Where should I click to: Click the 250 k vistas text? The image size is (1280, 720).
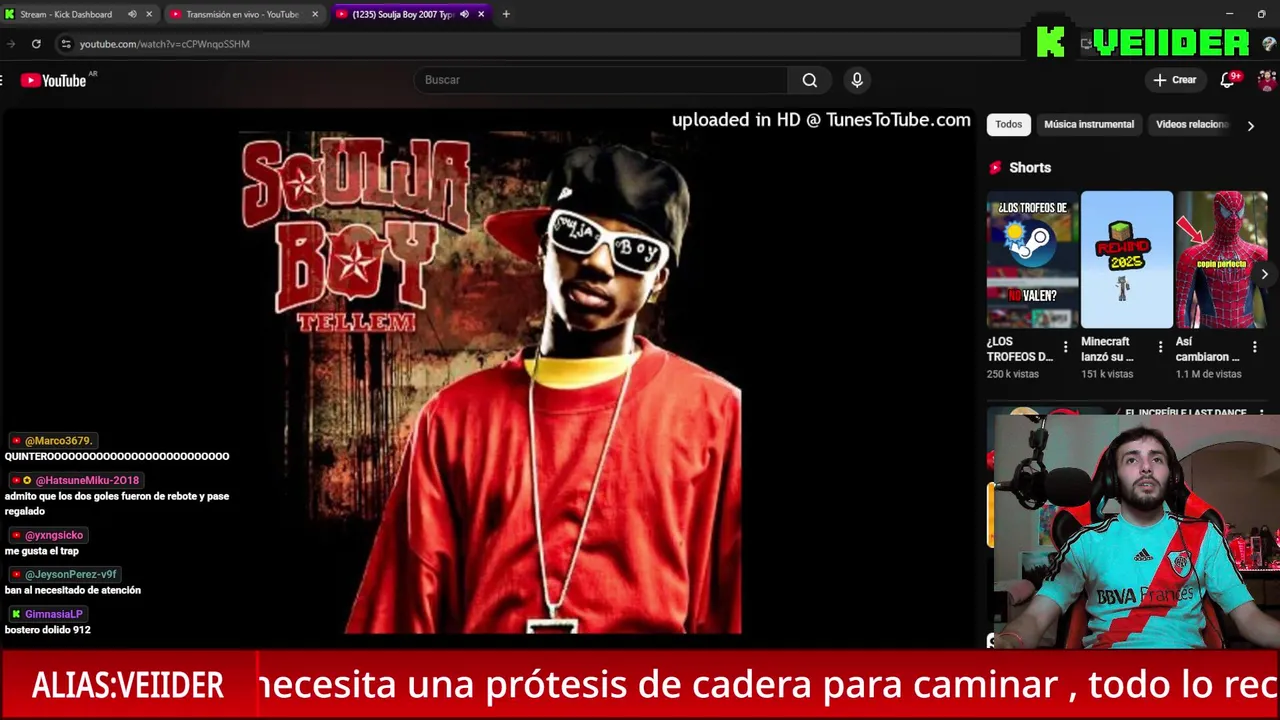tap(1013, 374)
